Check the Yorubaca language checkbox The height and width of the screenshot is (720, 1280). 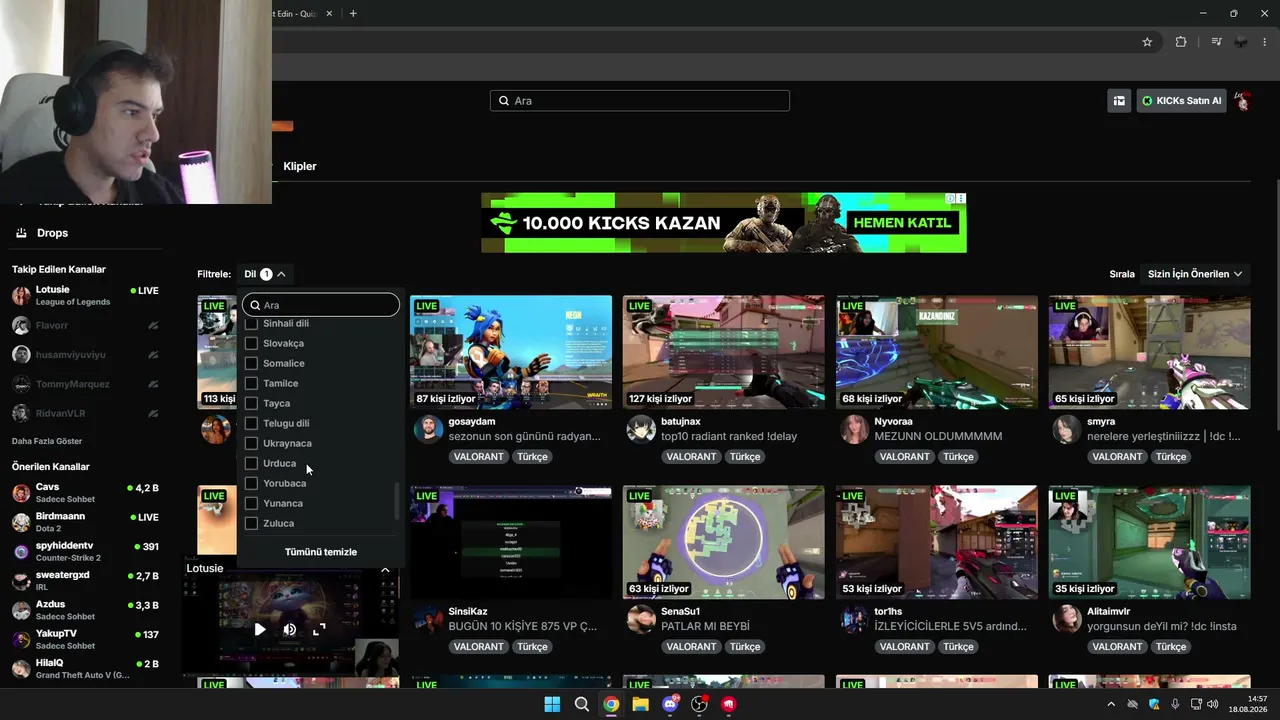pos(251,483)
